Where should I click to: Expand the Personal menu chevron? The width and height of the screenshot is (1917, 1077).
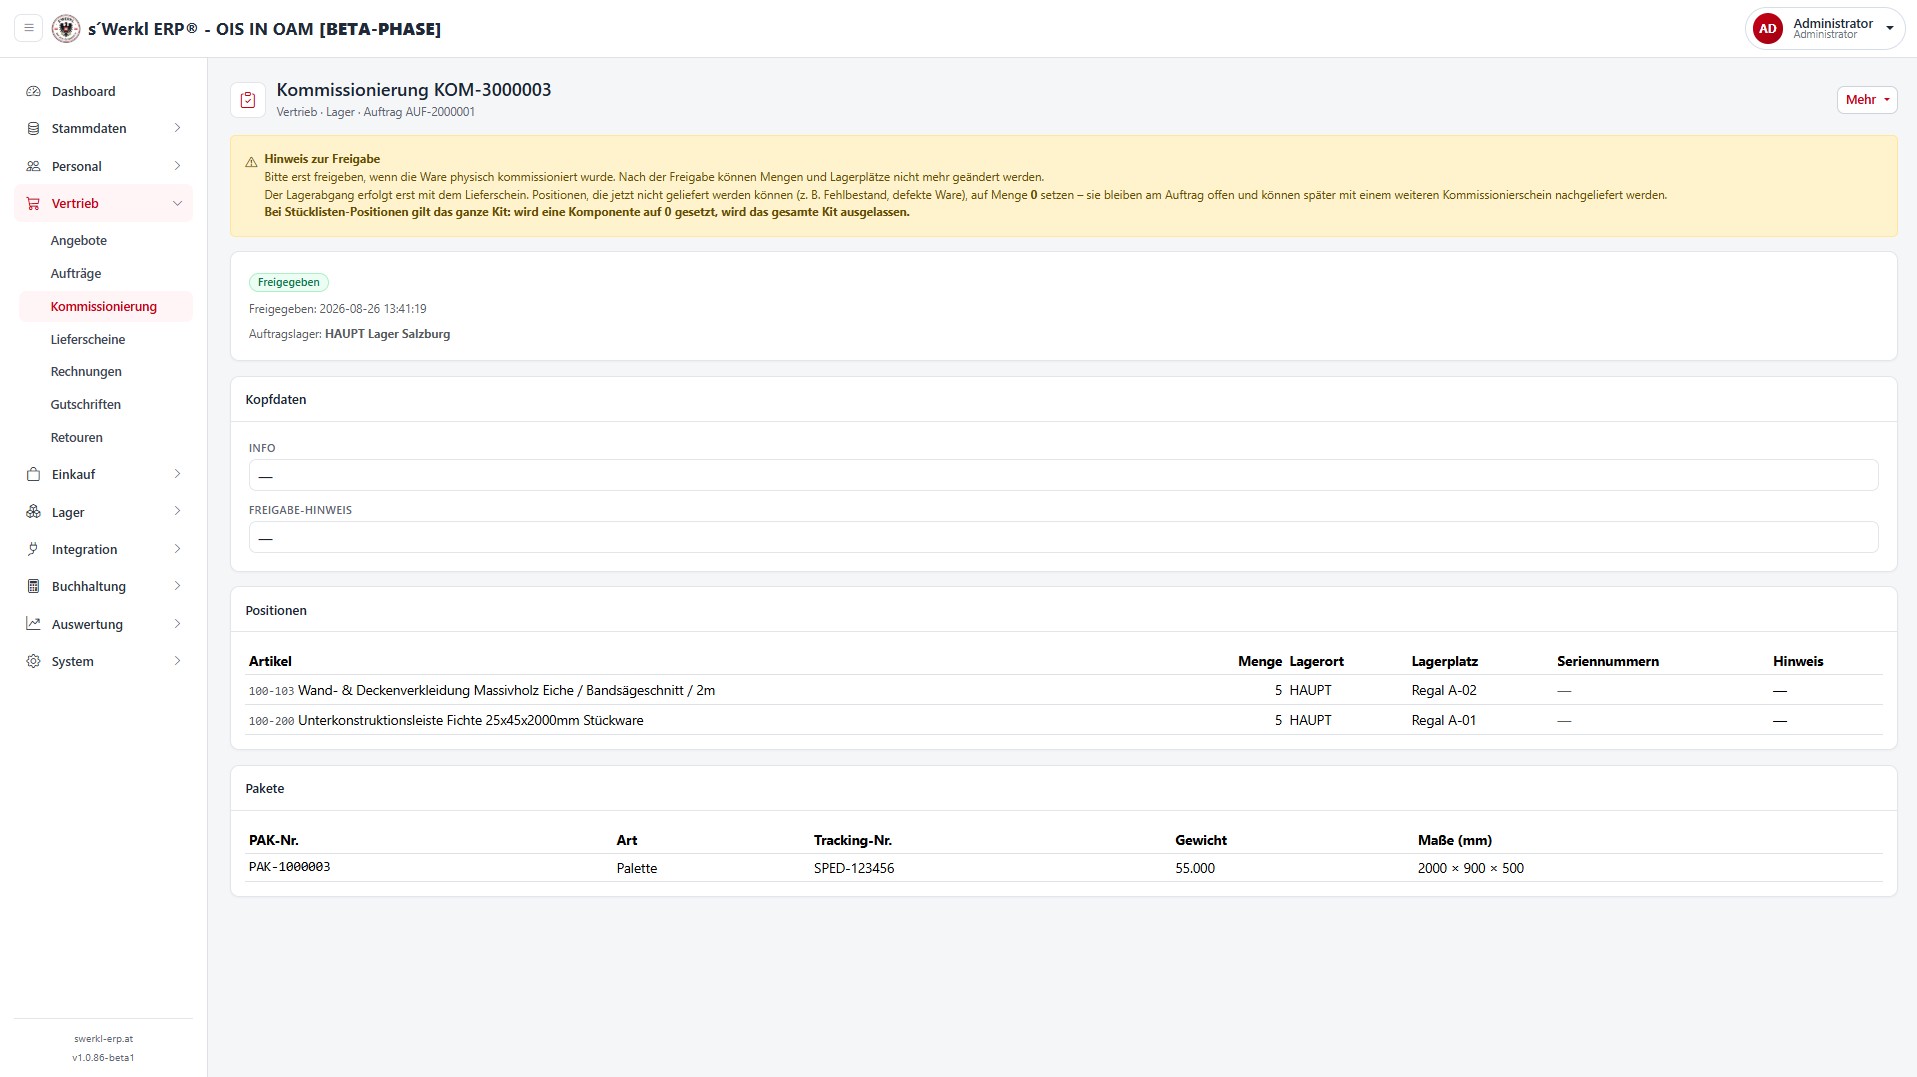coord(177,166)
